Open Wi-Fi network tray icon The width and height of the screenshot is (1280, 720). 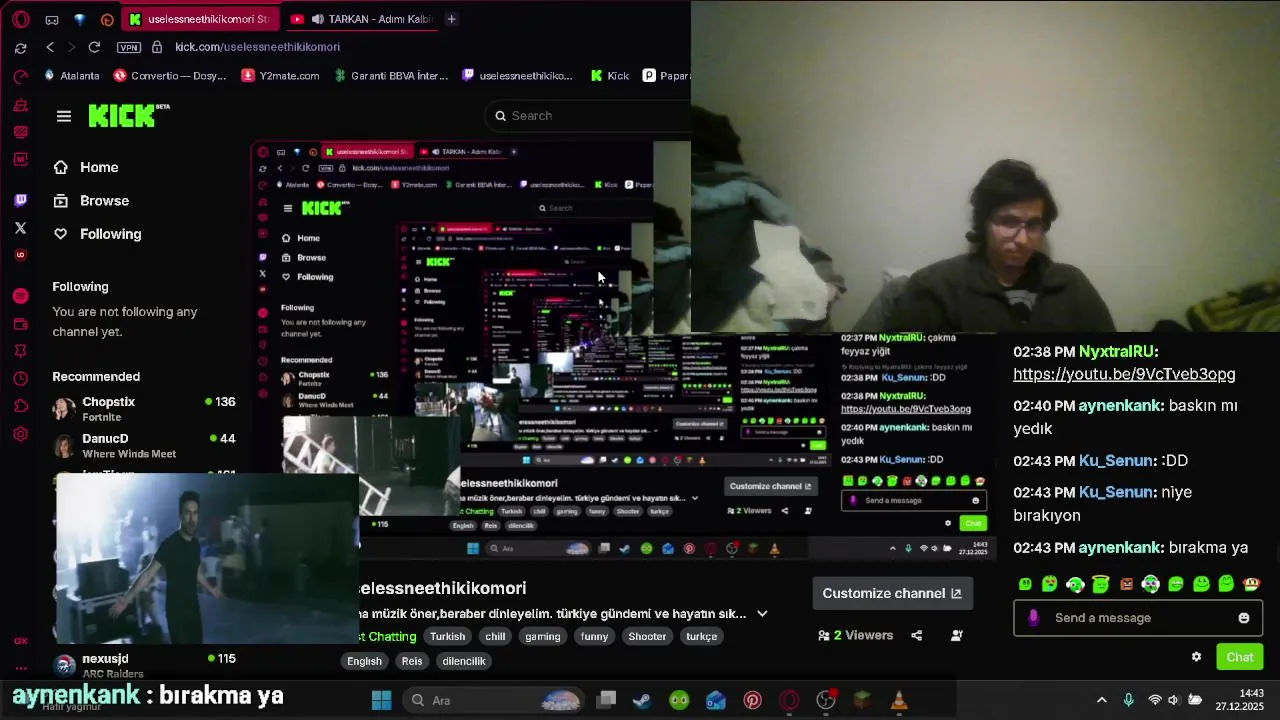pyautogui.click(x=1155, y=700)
